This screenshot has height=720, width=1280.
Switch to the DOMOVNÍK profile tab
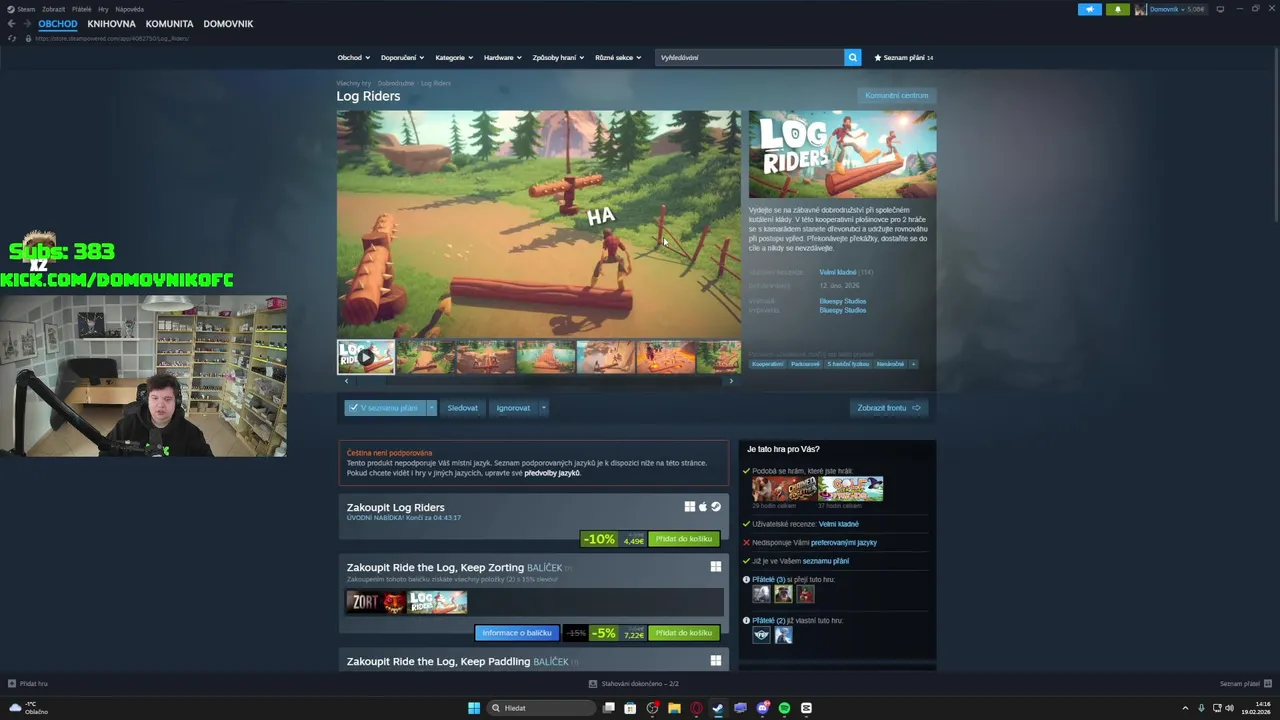(228, 23)
